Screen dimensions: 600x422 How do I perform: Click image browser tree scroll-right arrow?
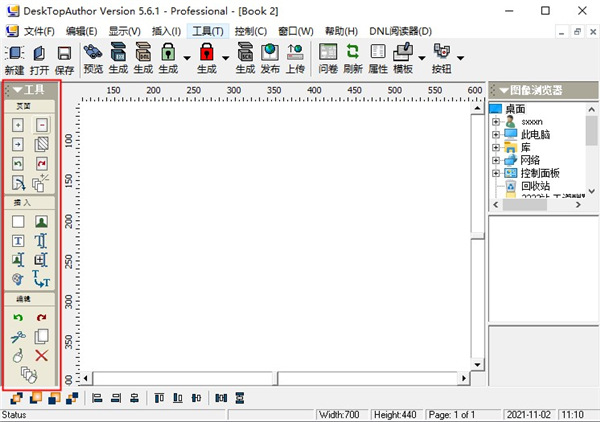(x=578, y=205)
